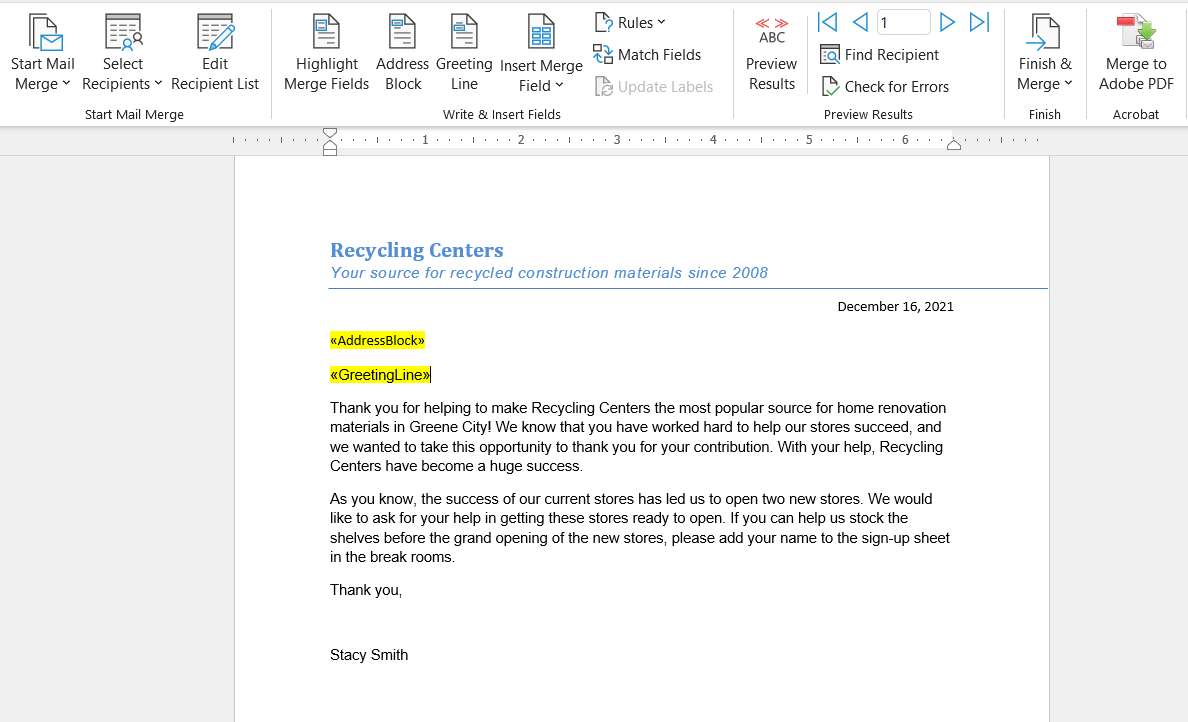The height and width of the screenshot is (722, 1188).
Task: Click the record number input box
Action: (x=903, y=23)
